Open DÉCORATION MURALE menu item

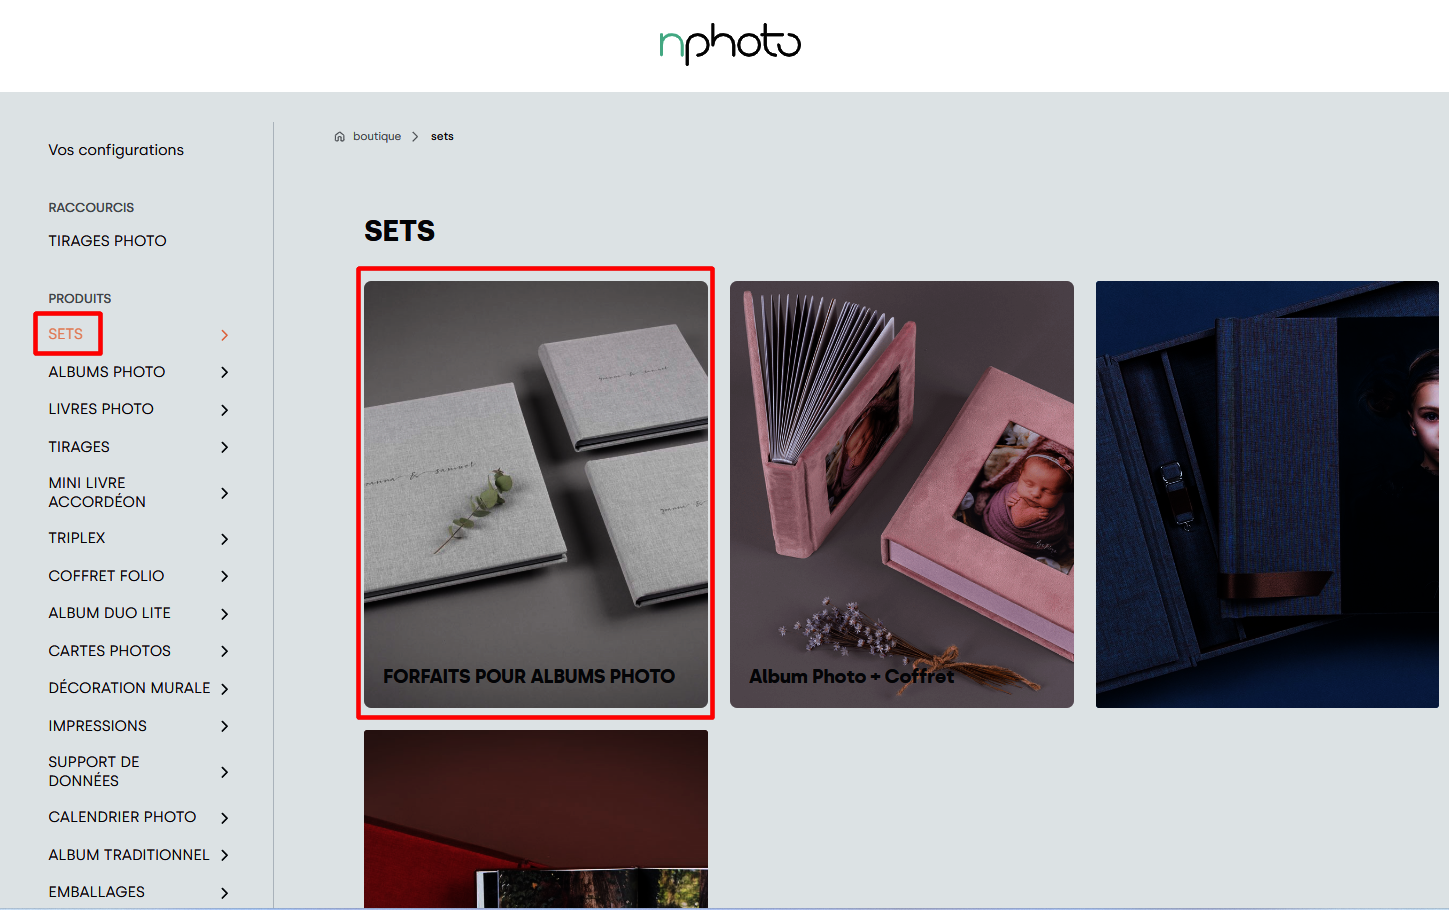[129, 688]
